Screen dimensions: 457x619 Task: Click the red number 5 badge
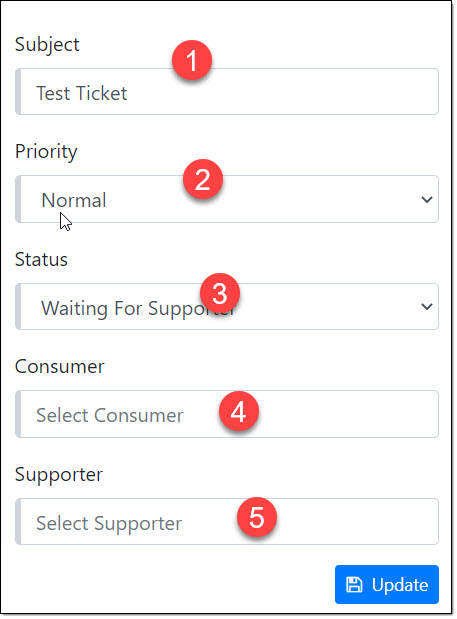(257, 517)
